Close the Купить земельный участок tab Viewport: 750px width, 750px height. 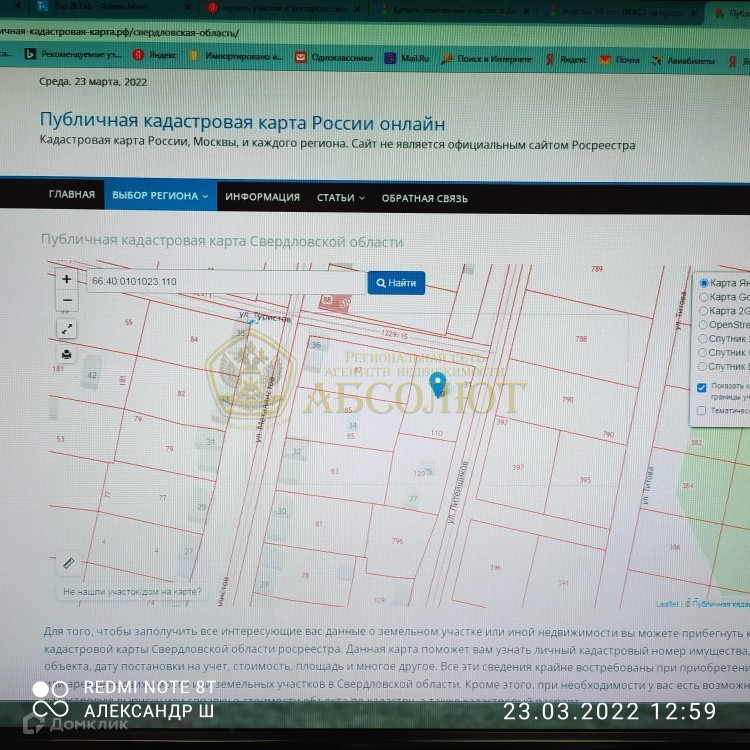526,11
